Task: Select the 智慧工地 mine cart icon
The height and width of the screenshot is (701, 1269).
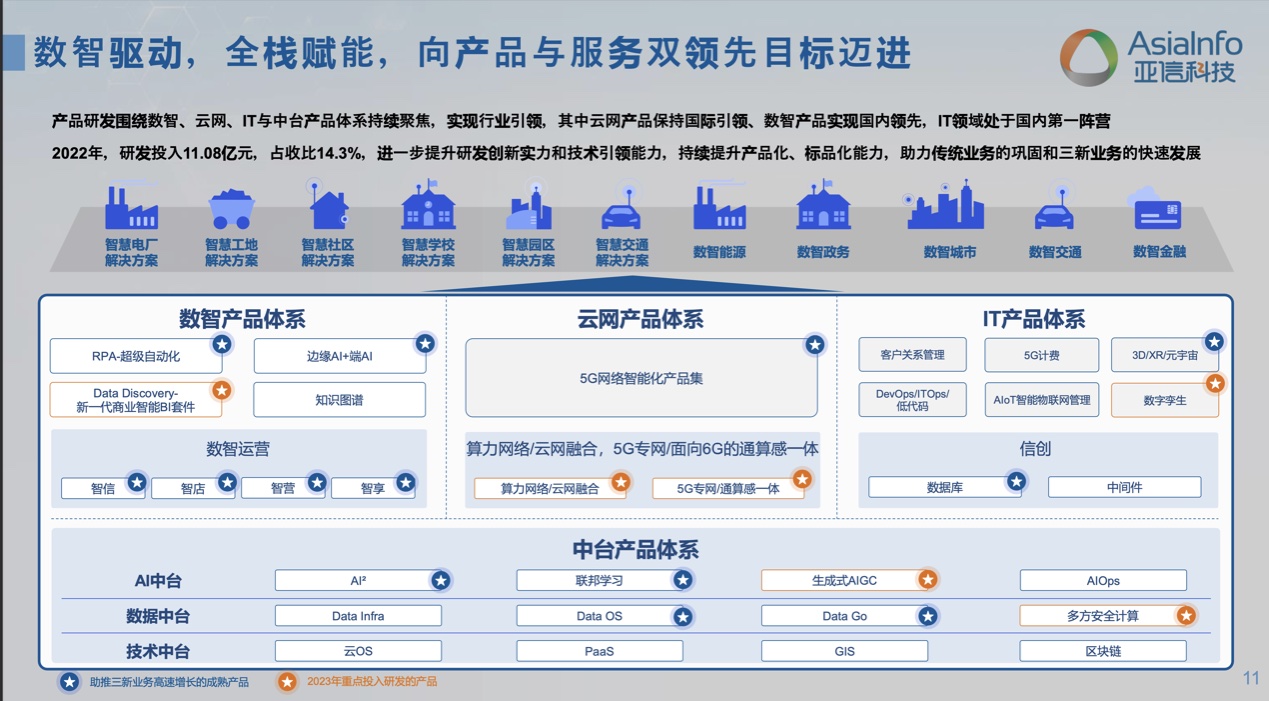Action: [x=231, y=209]
